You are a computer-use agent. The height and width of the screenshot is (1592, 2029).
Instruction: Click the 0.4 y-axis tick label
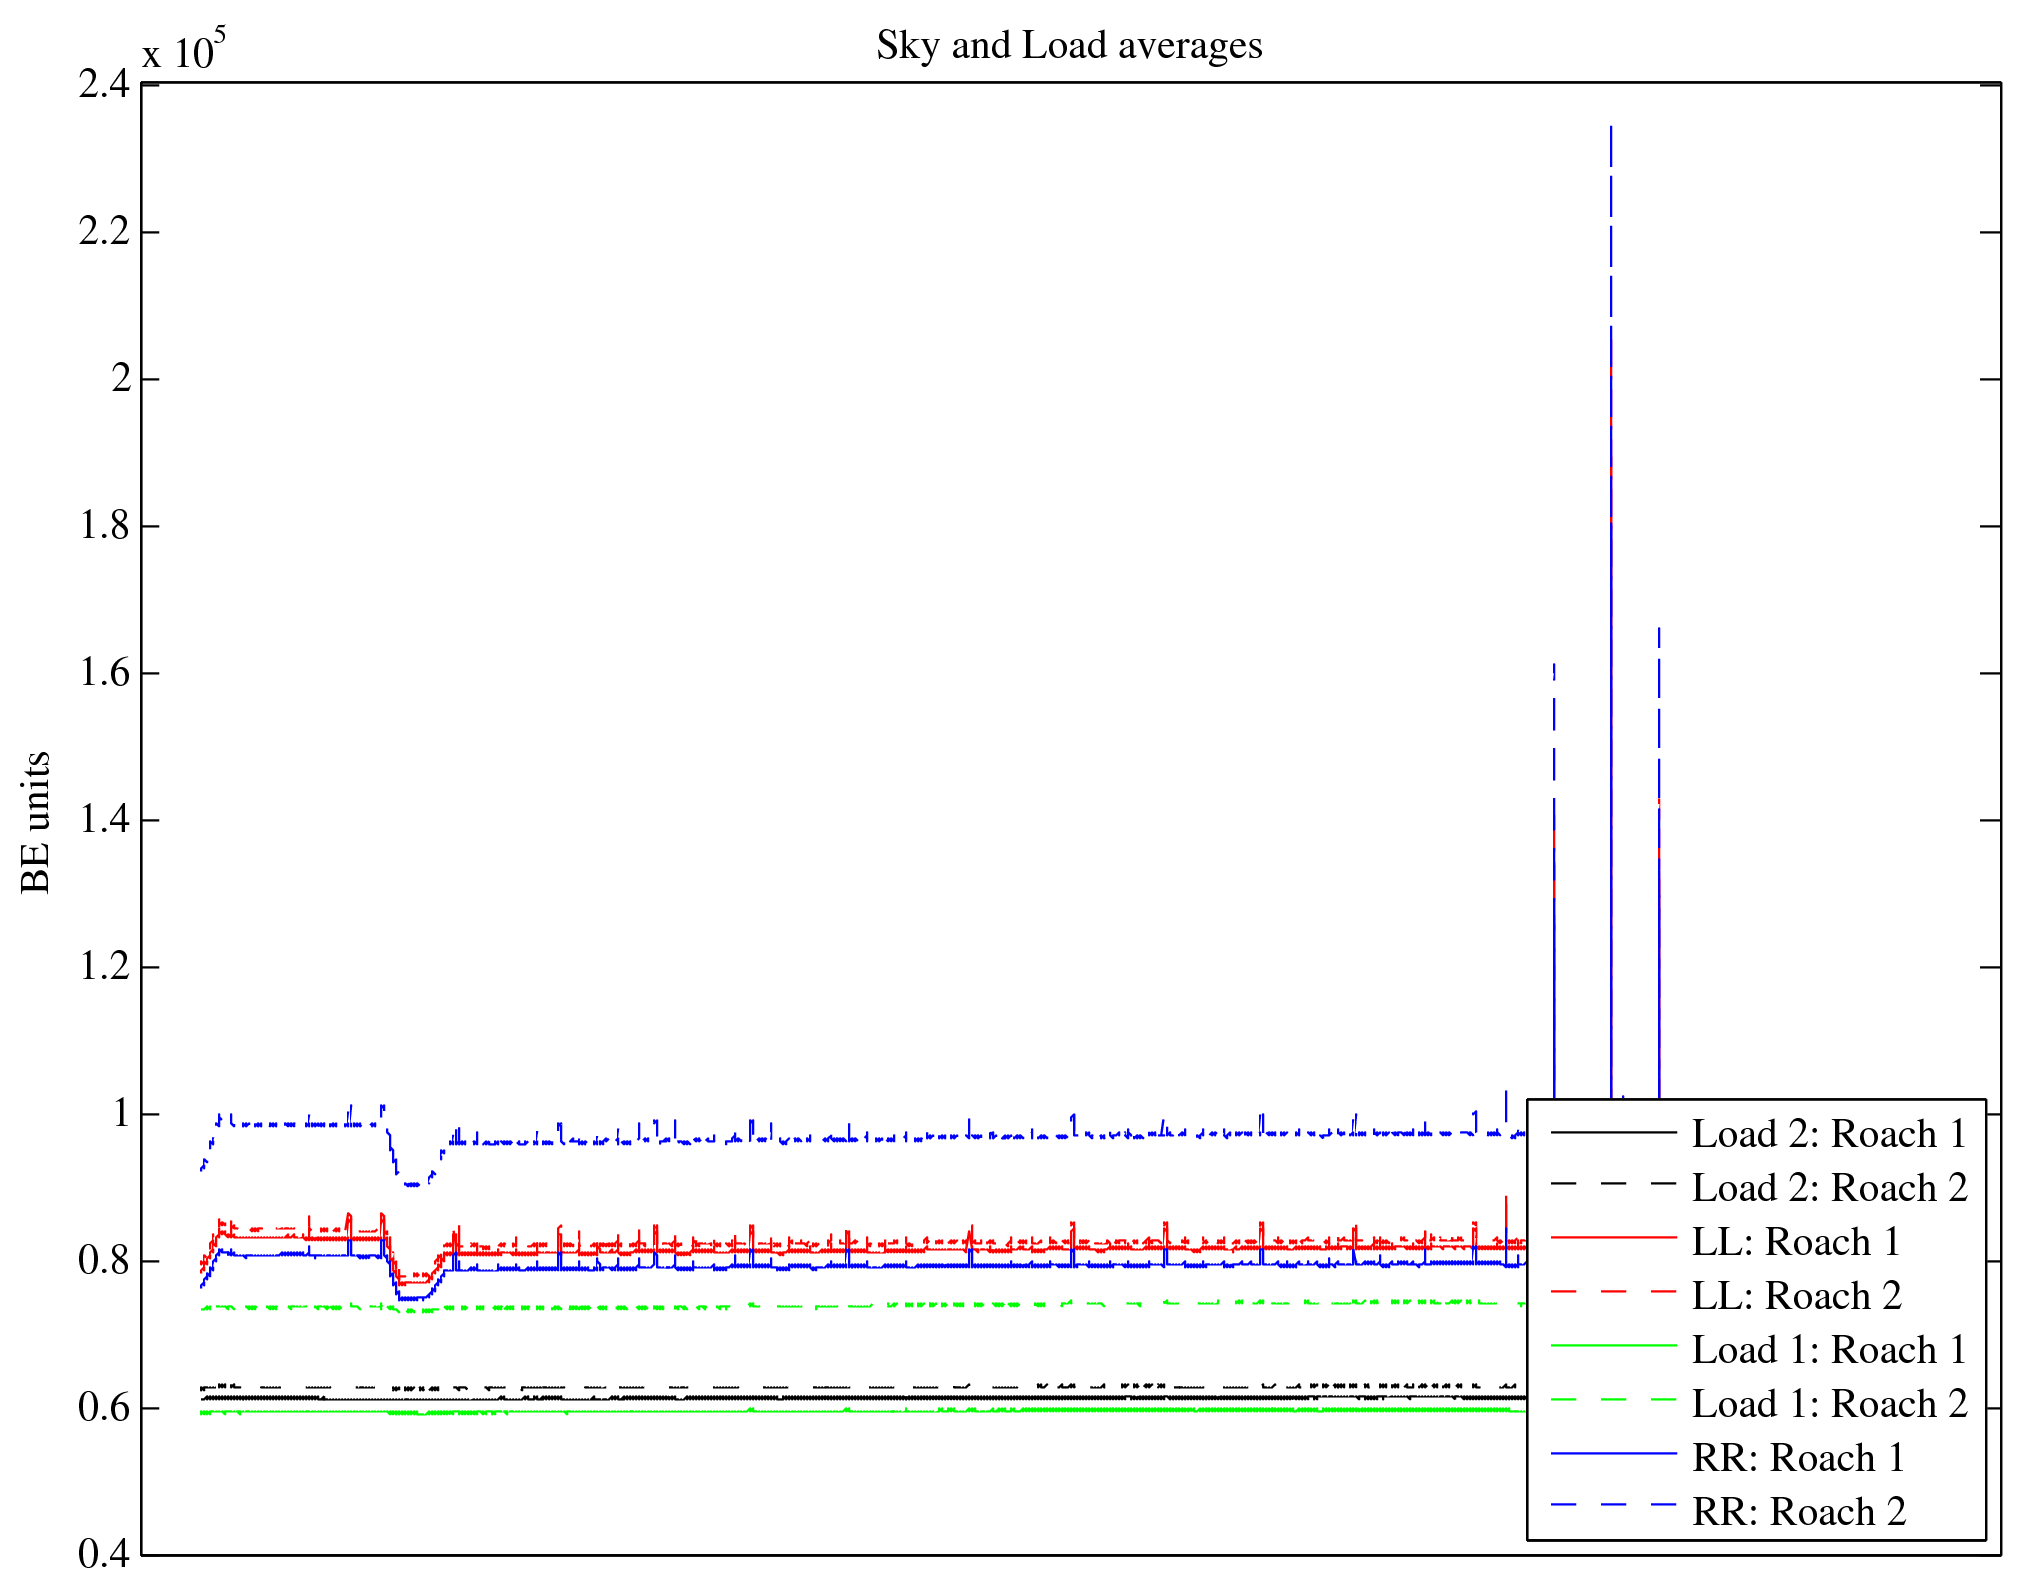point(104,1554)
